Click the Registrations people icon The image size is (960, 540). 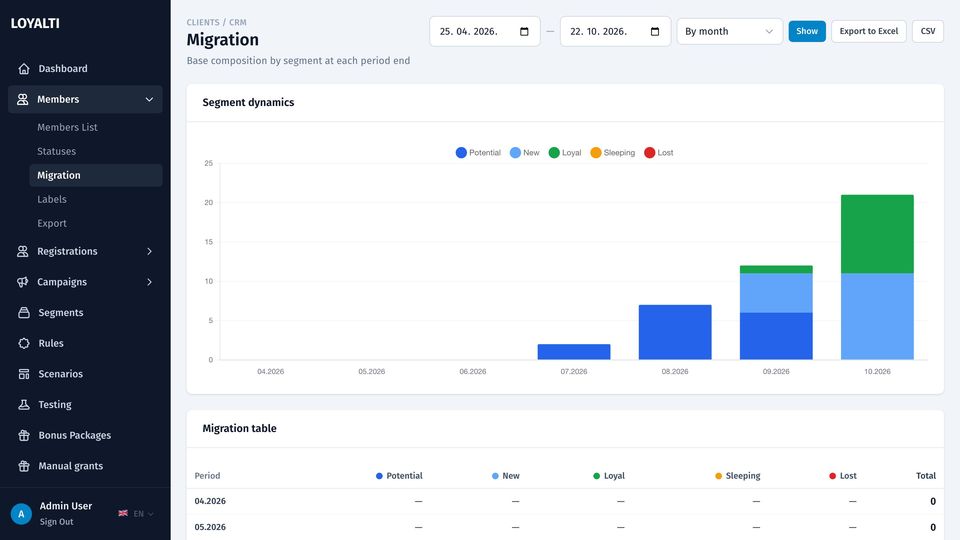coord(23,251)
